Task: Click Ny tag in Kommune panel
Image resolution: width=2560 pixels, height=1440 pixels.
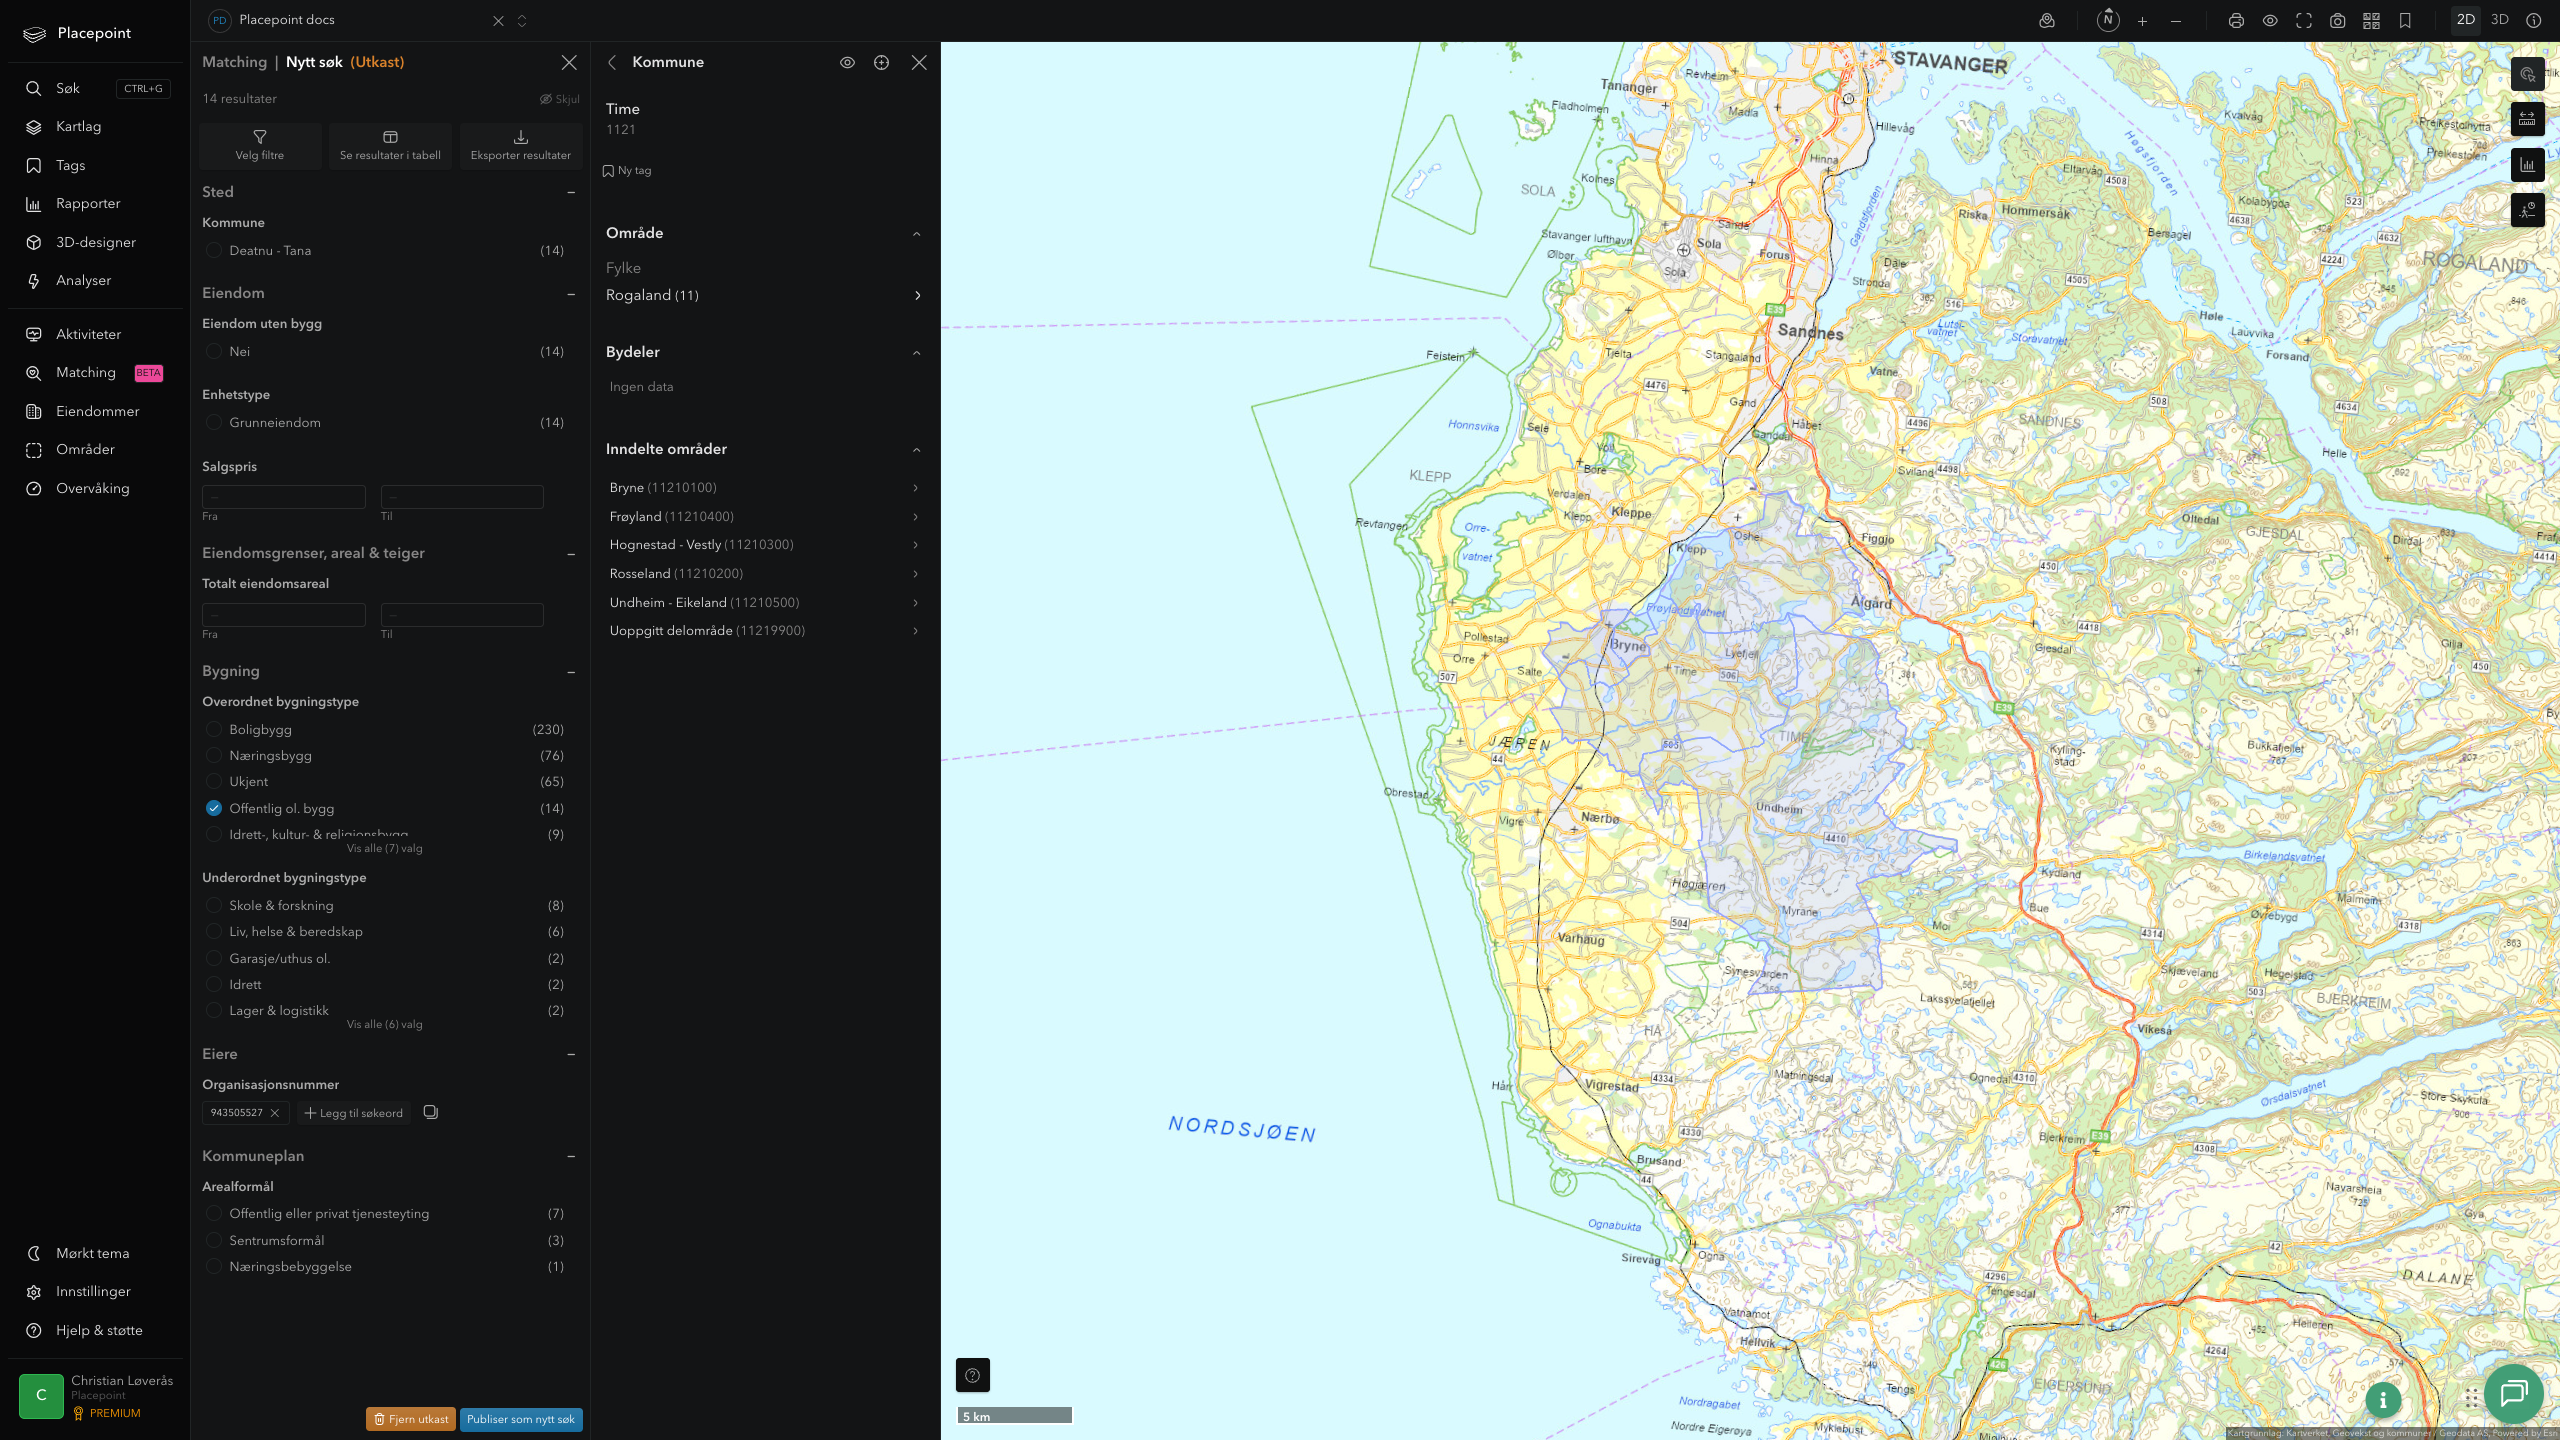Action: click(627, 171)
